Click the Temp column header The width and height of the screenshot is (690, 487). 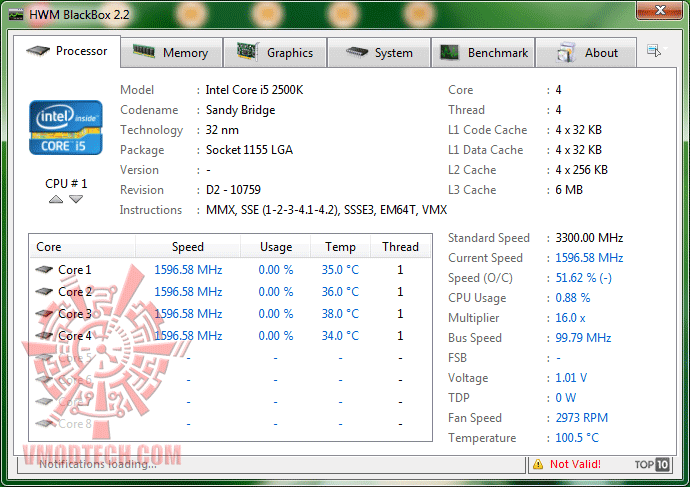click(x=340, y=247)
